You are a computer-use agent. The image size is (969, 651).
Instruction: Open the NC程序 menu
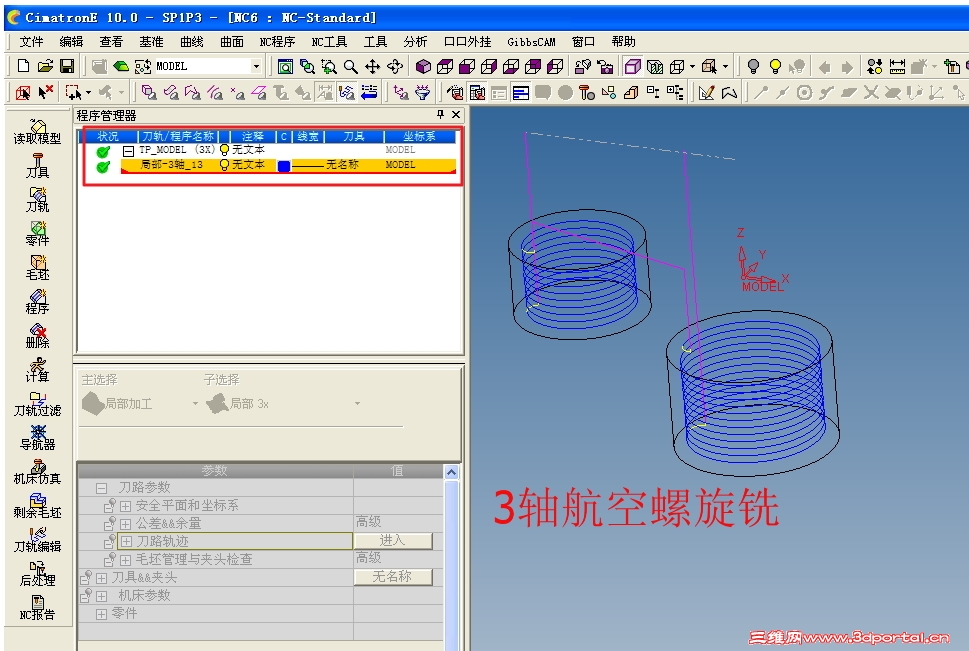(x=277, y=41)
